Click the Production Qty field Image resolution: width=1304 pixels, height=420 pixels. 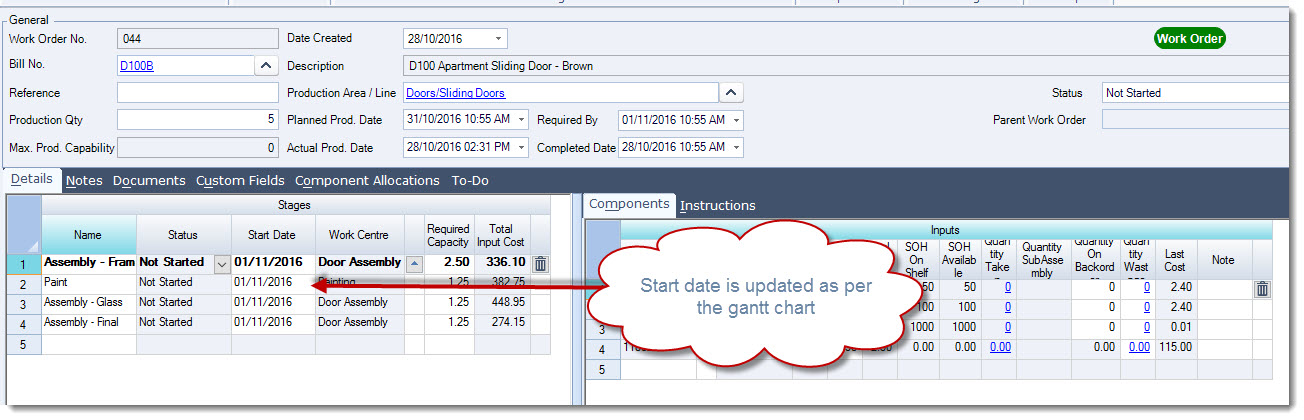(x=197, y=120)
